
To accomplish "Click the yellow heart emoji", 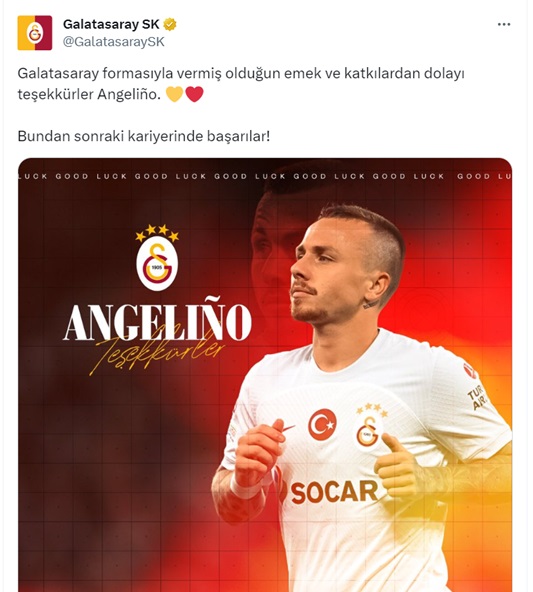I will pyautogui.click(x=174, y=94).
